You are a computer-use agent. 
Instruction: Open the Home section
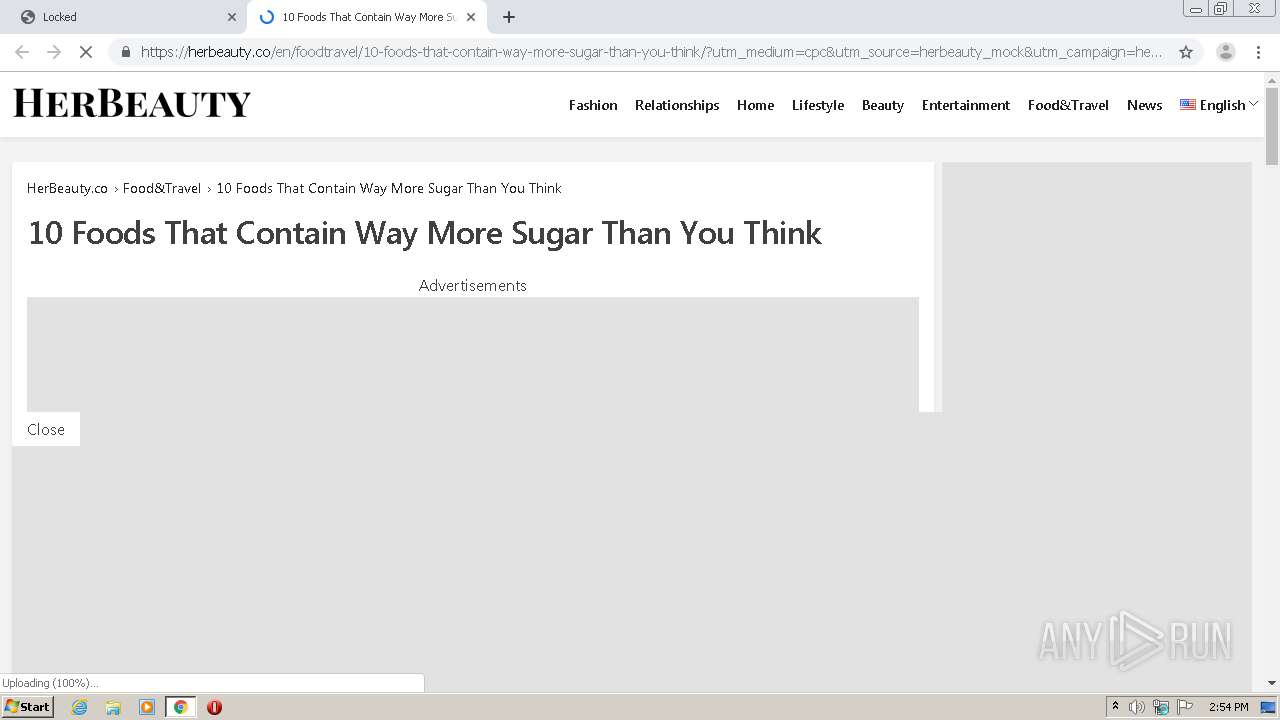coord(755,105)
